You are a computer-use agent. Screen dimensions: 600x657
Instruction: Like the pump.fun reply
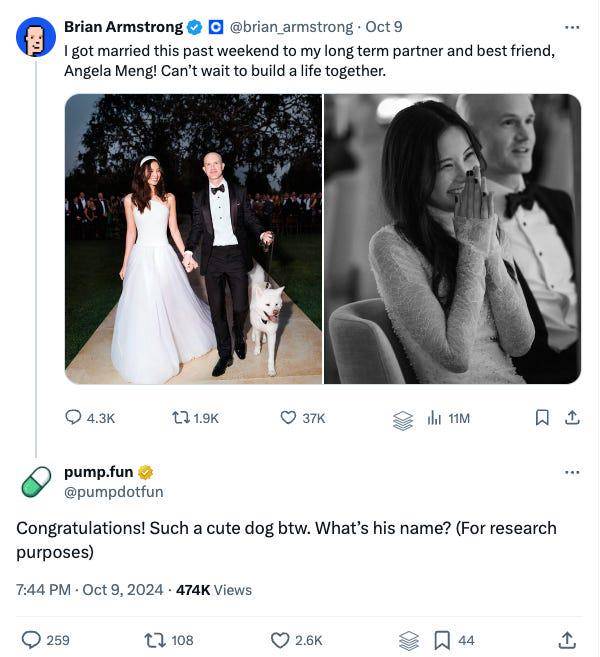281,639
